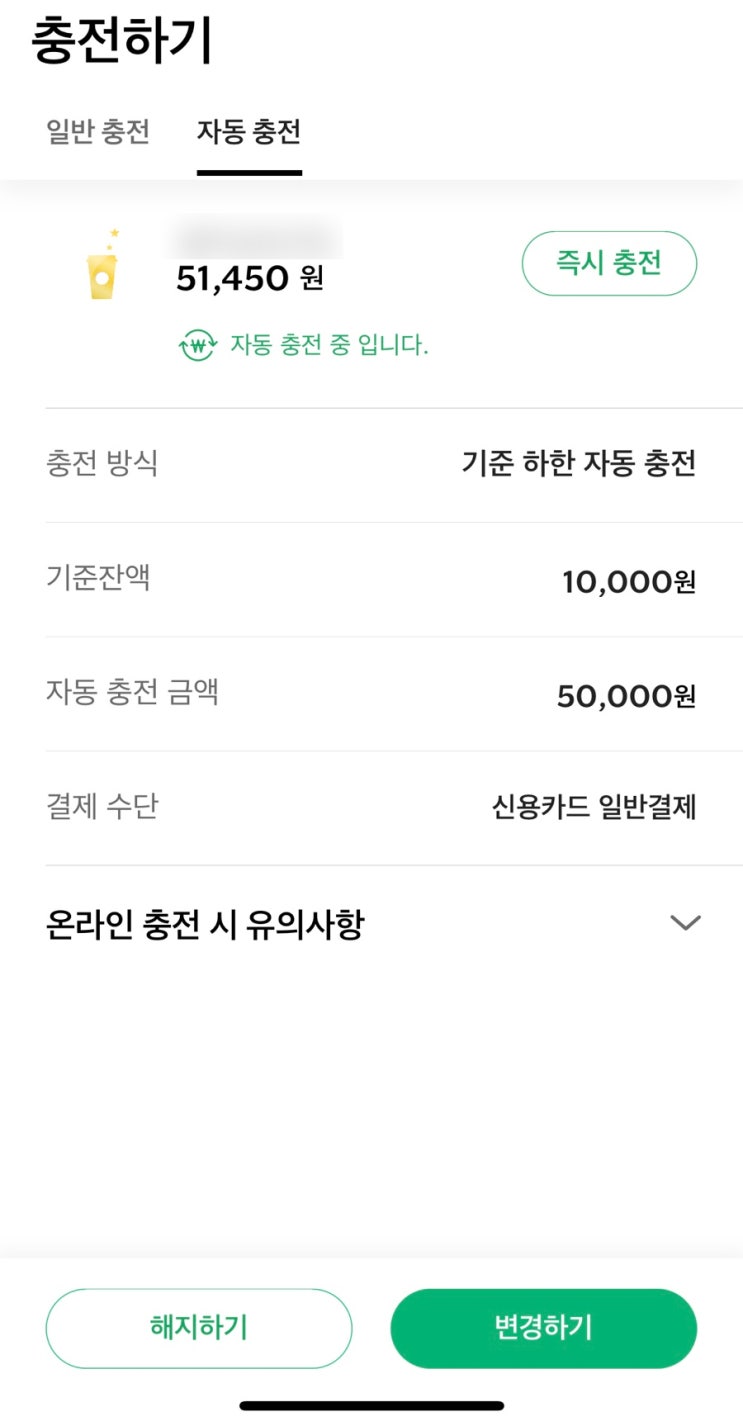Screen dimensions: 743x1426
Task: Tap the 10,000원 threshold balance value
Action: (628, 581)
